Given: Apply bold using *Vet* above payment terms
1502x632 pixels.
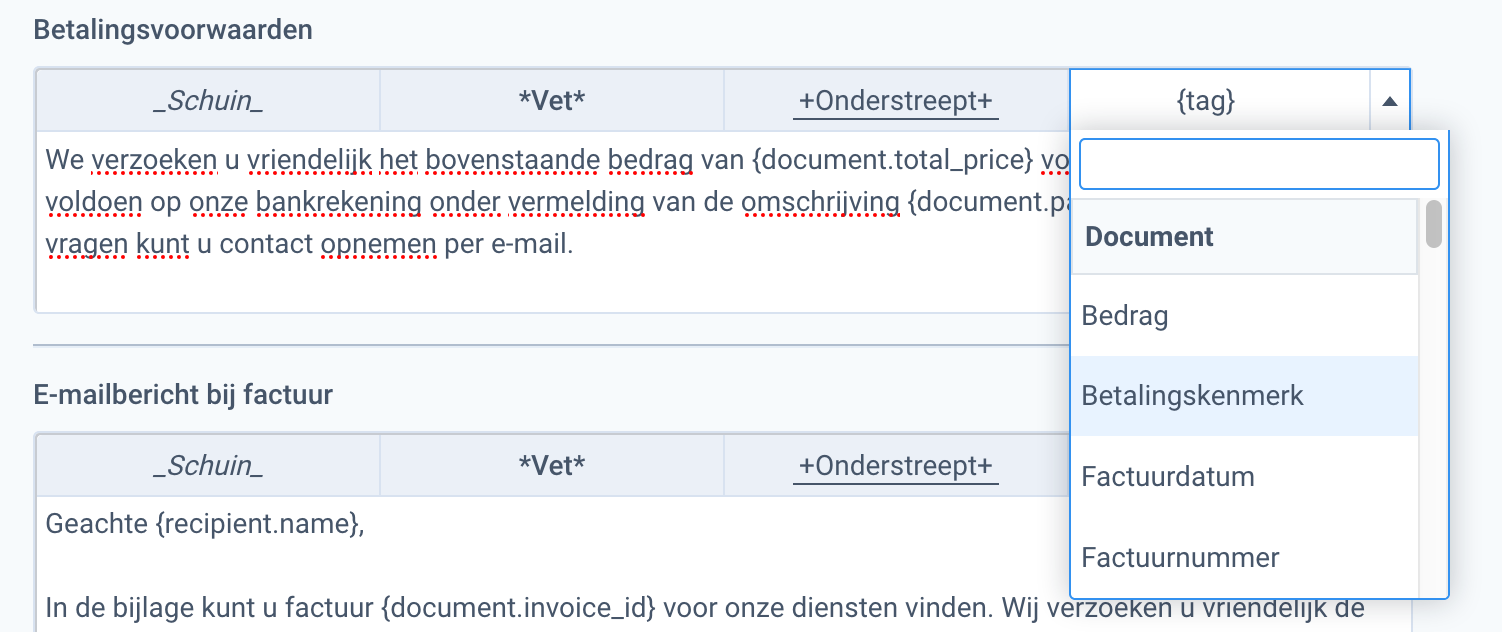Looking at the screenshot, I should point(551,99).
